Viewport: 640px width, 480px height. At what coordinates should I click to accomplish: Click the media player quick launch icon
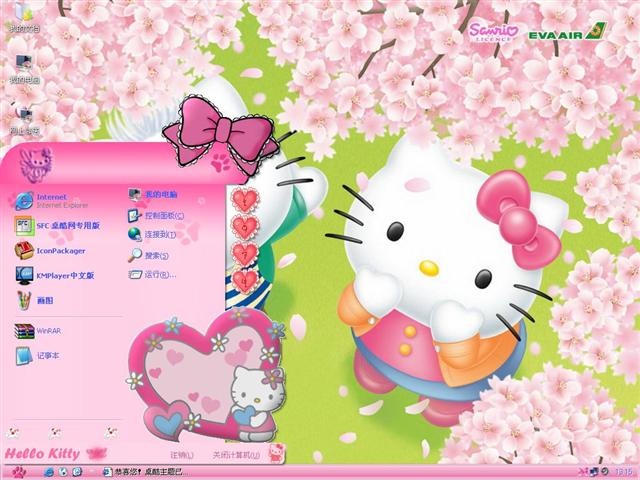[63, 473]
